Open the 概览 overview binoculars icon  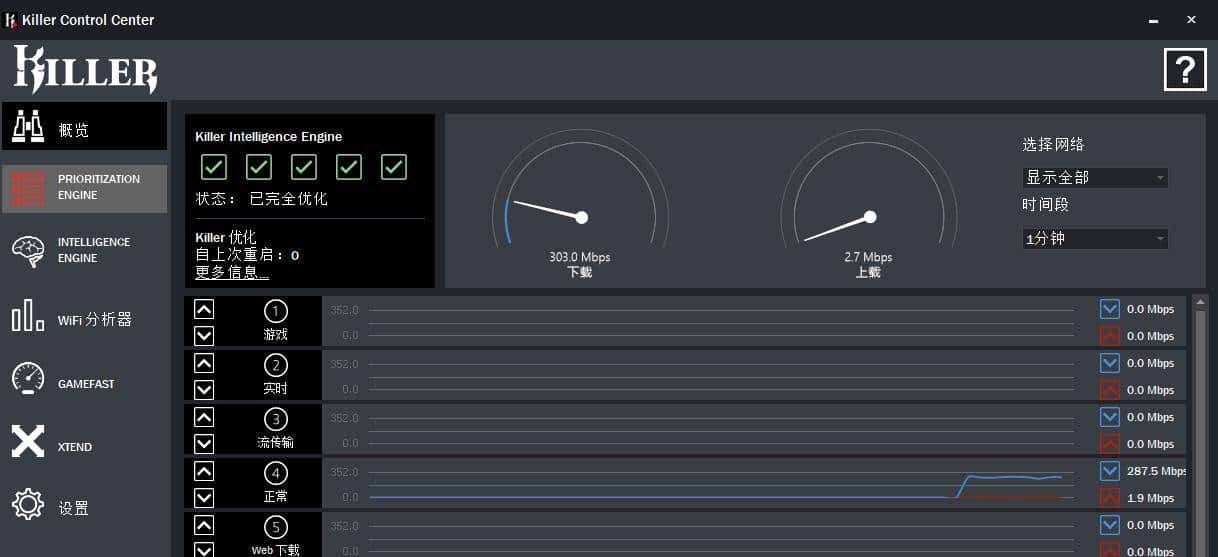click(x=28, y=127)
